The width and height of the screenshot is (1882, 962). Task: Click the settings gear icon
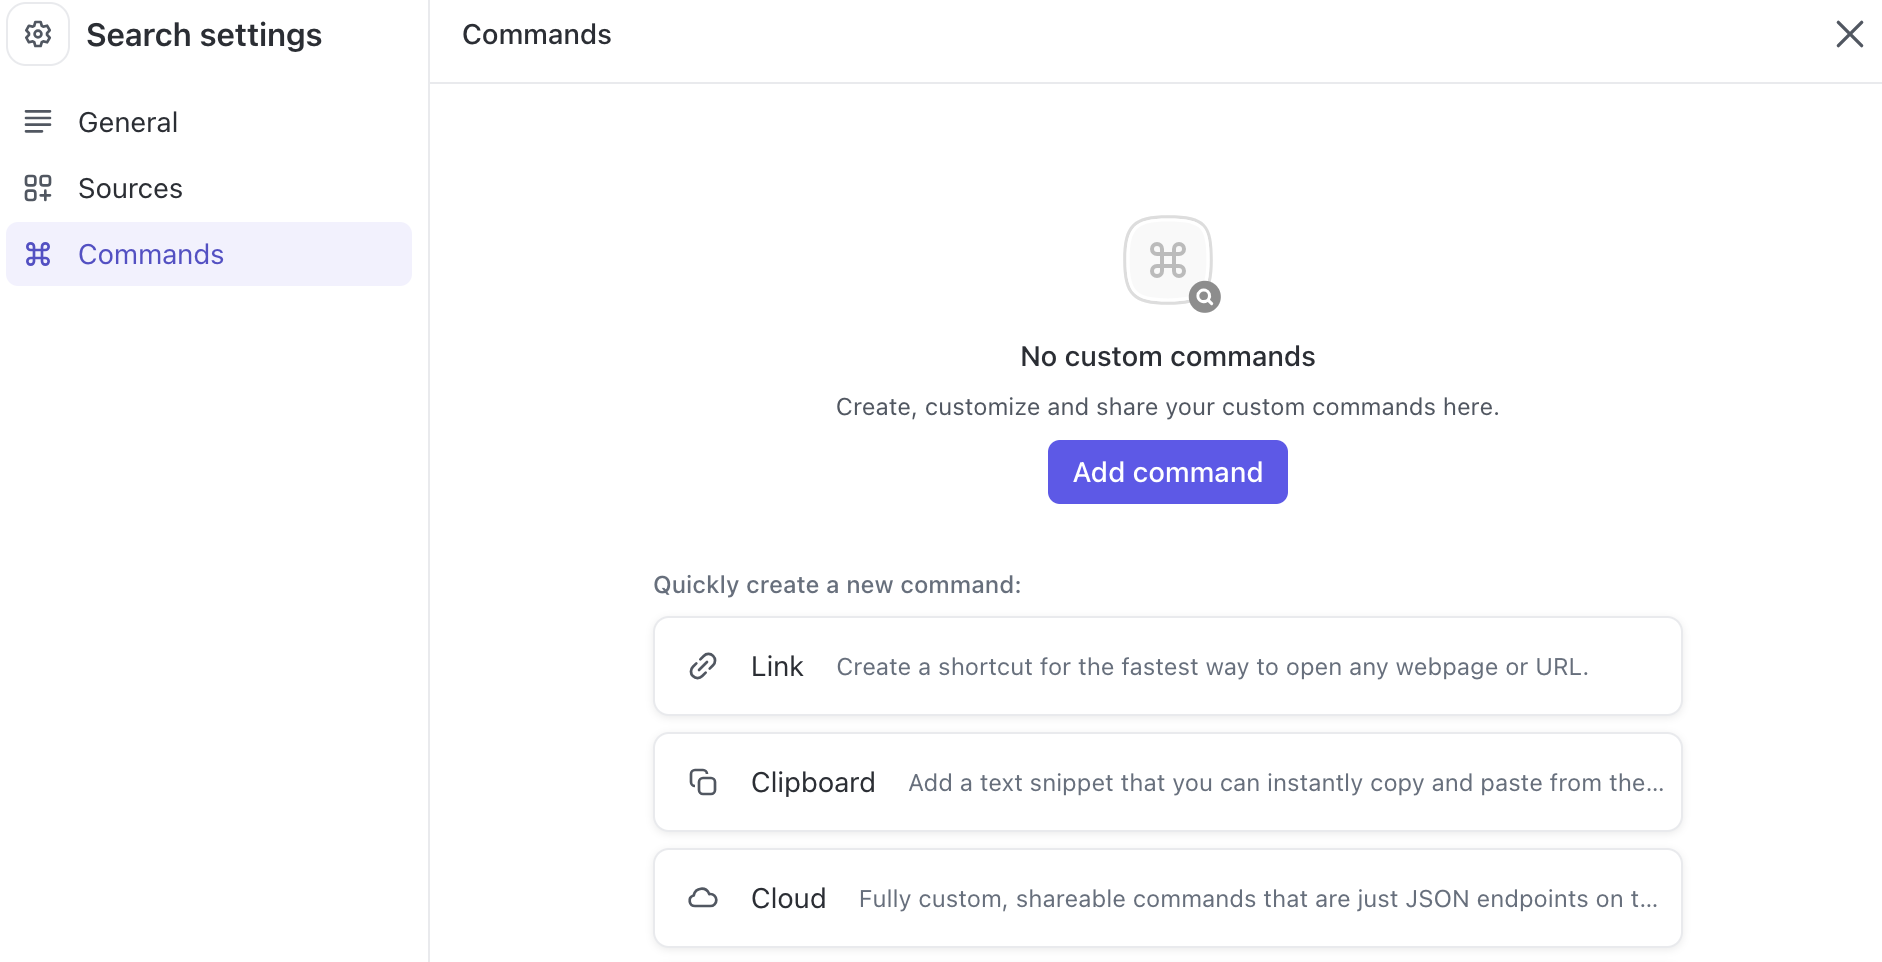38,34
